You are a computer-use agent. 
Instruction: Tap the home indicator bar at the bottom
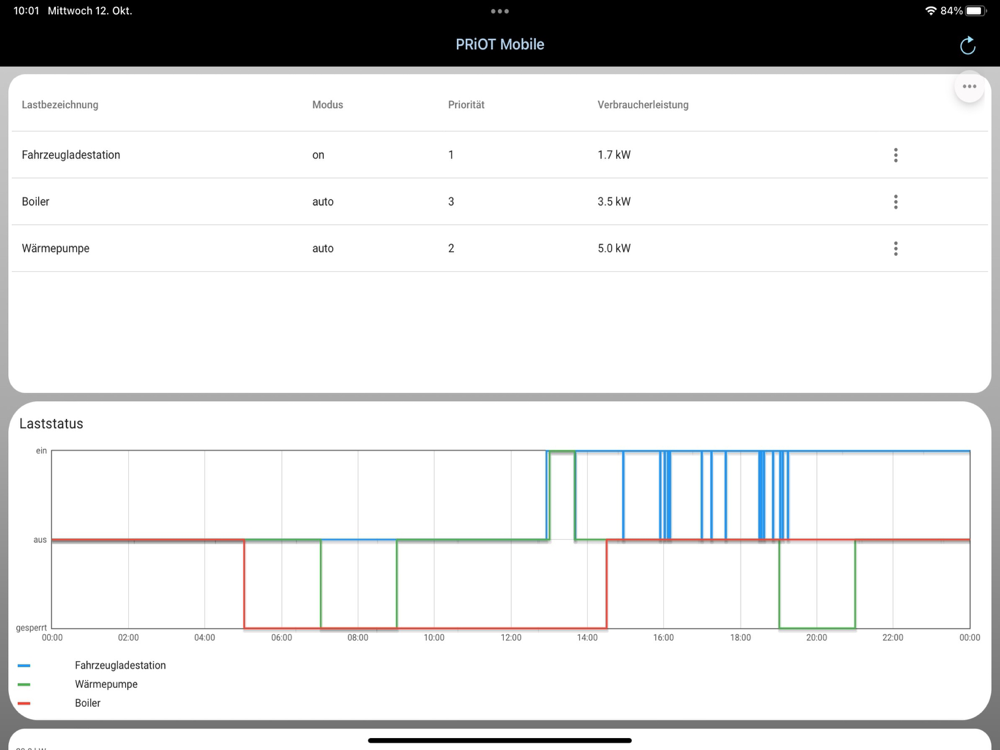click(x=500, y=740)
